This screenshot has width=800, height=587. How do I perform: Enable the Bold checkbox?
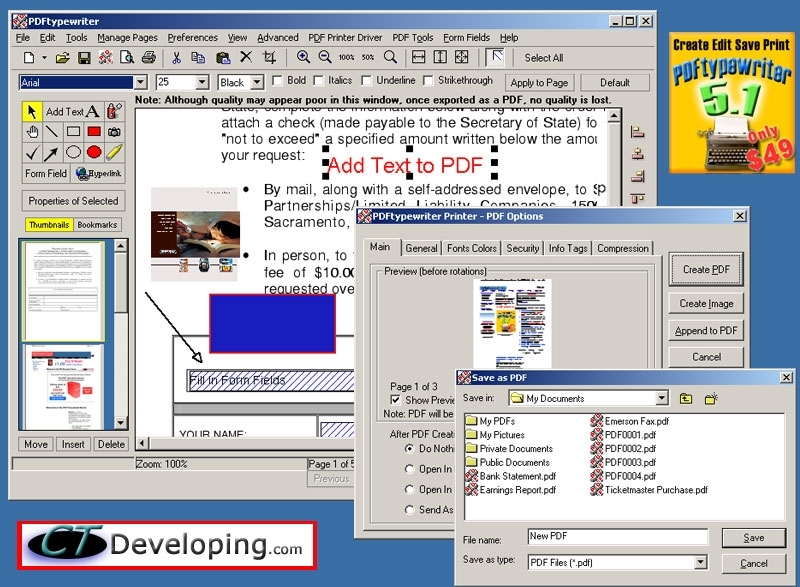278,81
